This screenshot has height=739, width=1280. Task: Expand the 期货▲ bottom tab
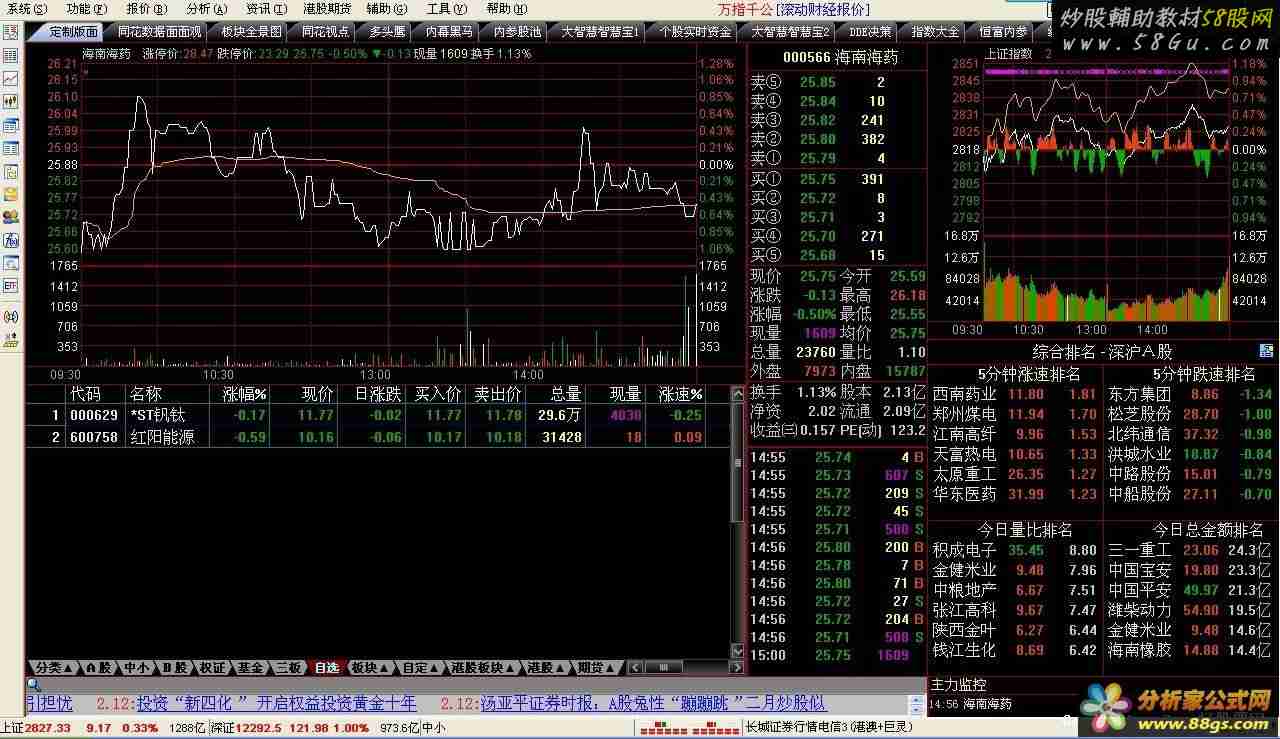click(597, 667)
